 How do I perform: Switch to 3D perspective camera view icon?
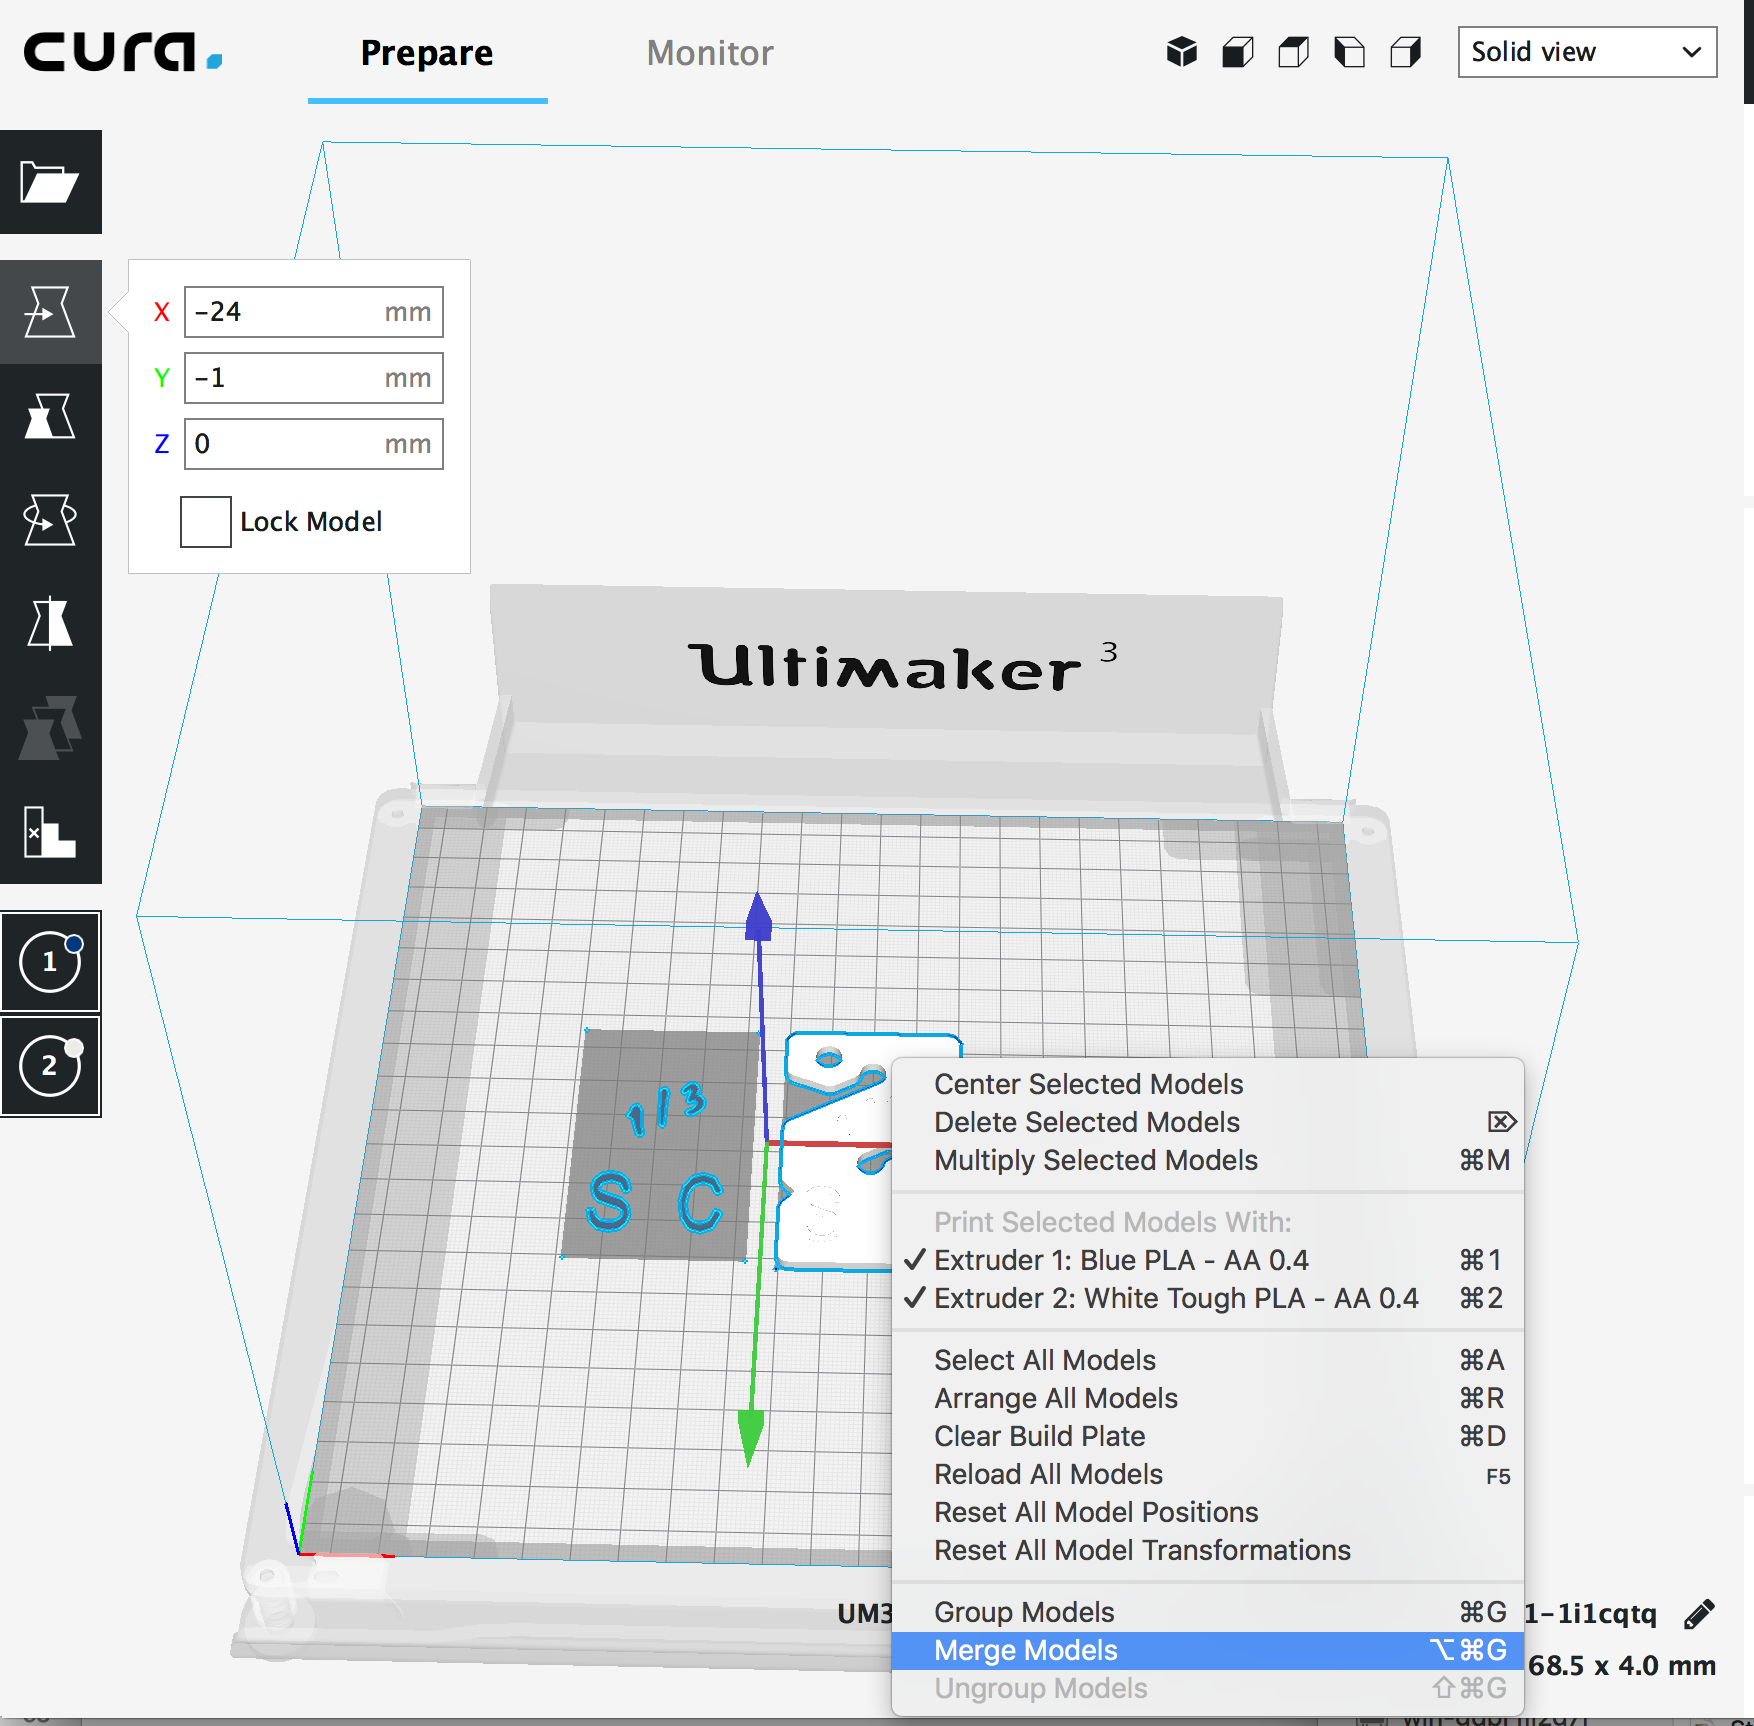tap(1182, 52)
